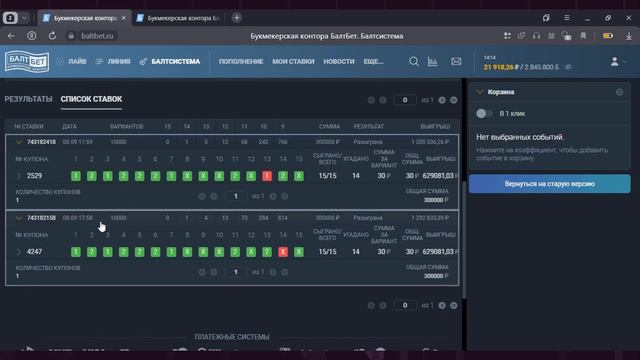
Task: Click the red outcome 13 in coupon 2529
Action: (x=267, y=176)
